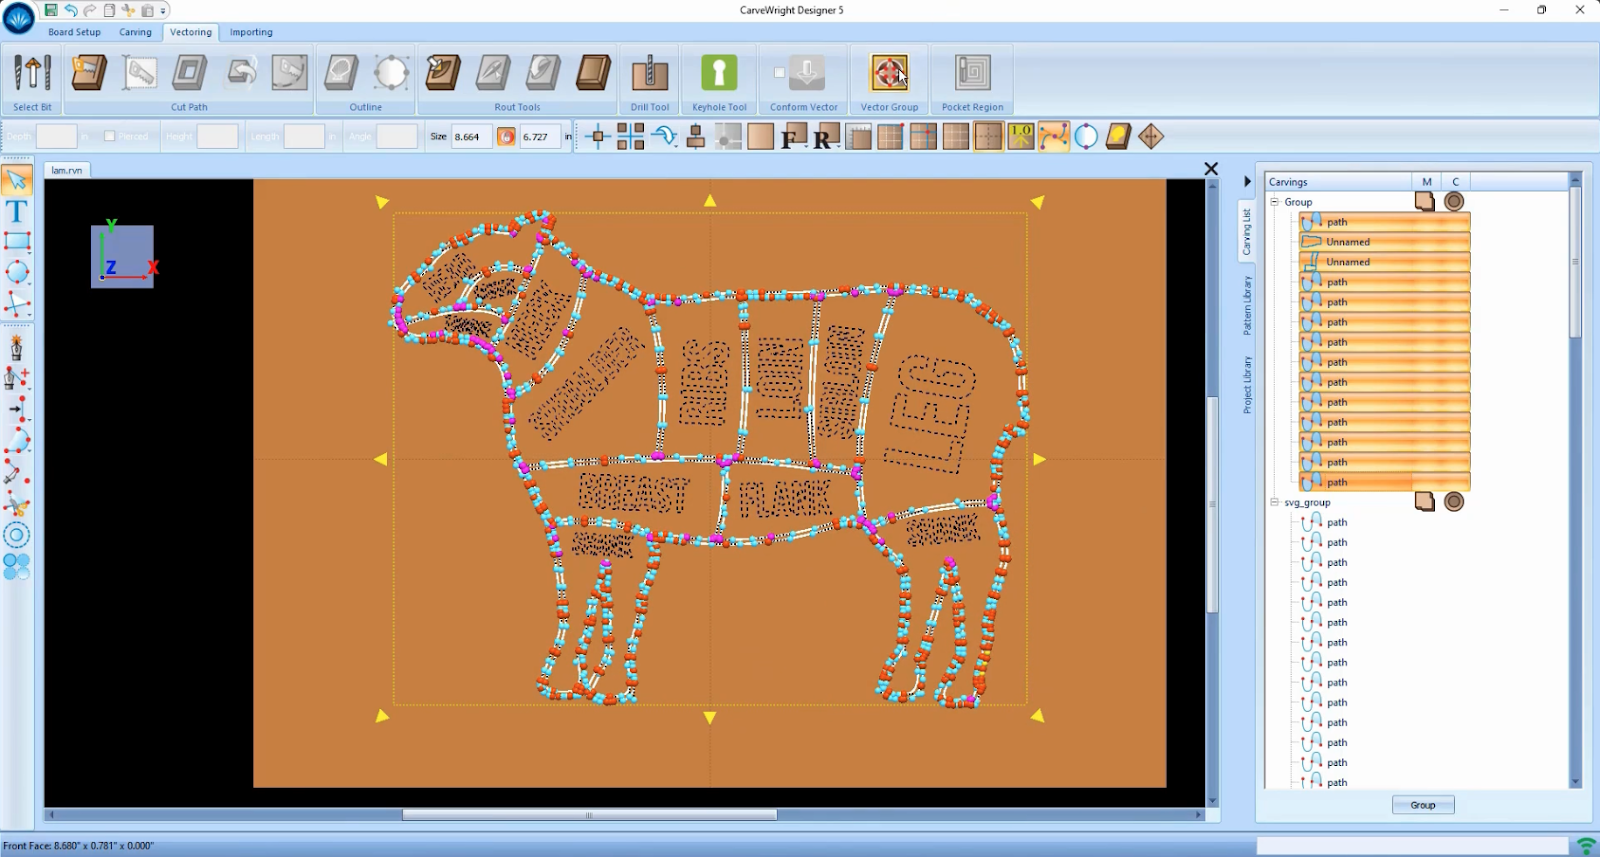
Task: Toggle the Pierced checkbox
Action: coord(110,137)
